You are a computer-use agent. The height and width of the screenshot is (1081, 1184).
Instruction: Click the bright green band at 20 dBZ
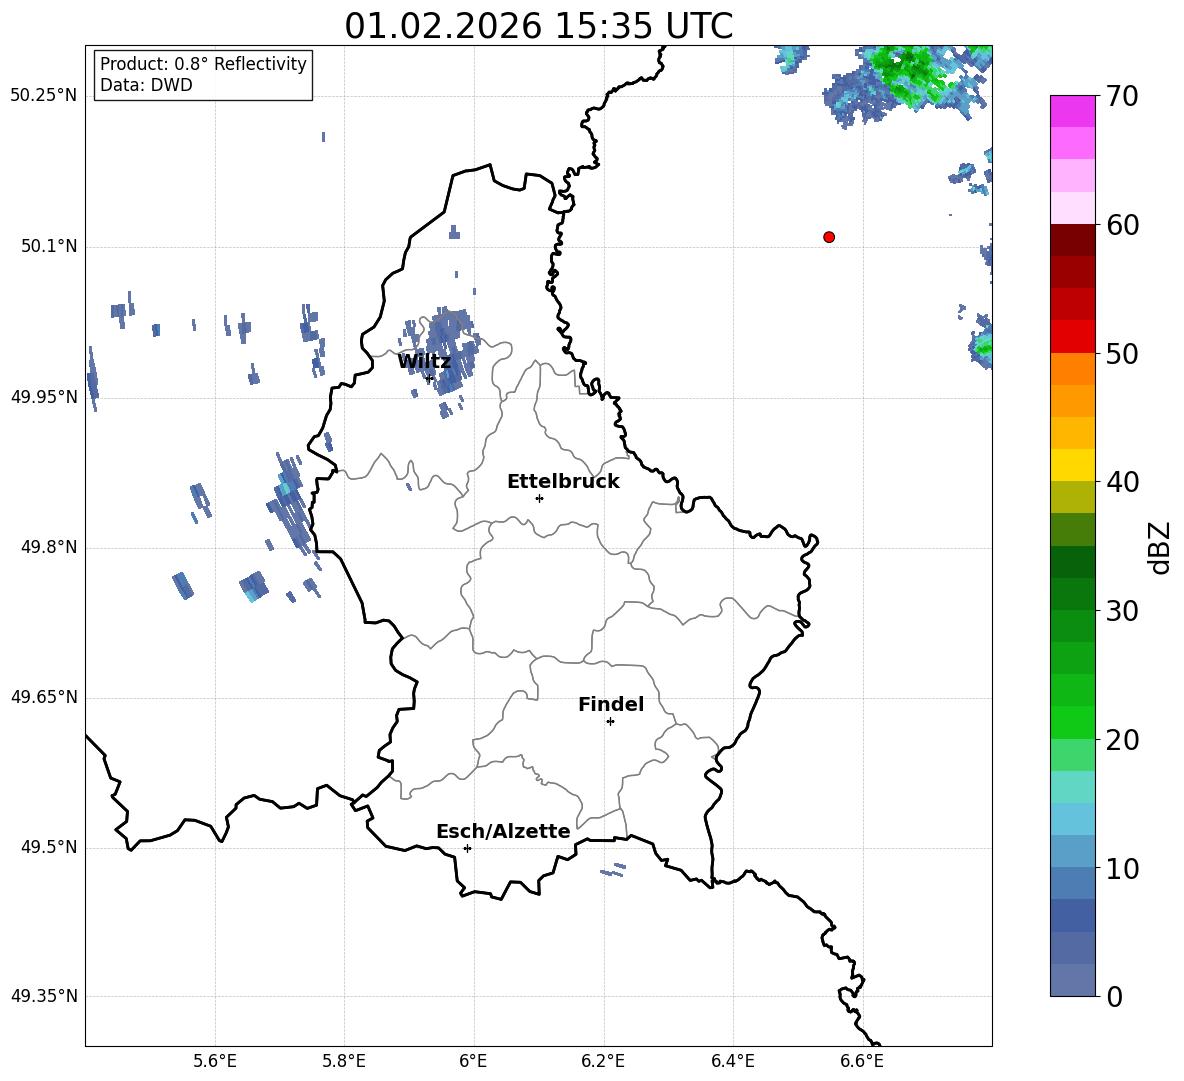coord(1072,722)
